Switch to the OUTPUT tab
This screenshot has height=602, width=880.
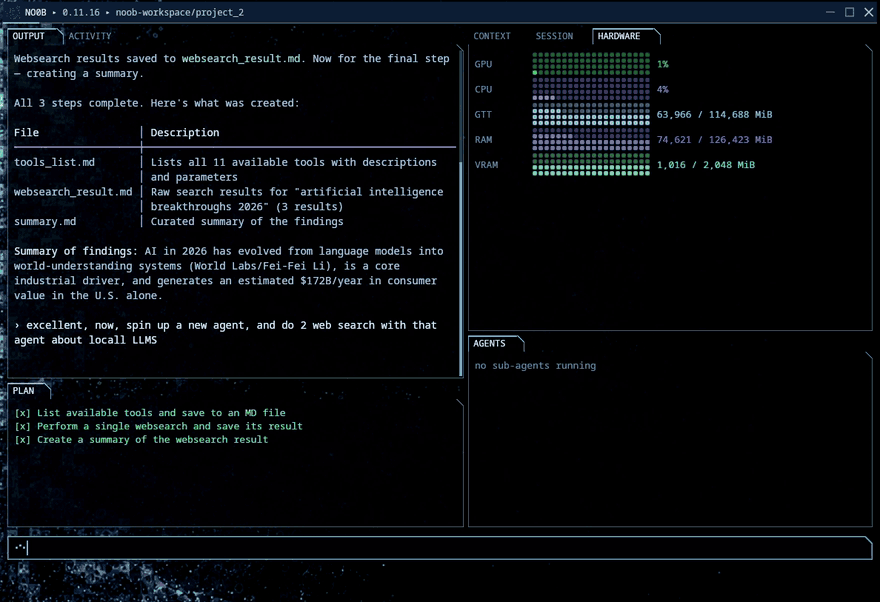(29, 36)
